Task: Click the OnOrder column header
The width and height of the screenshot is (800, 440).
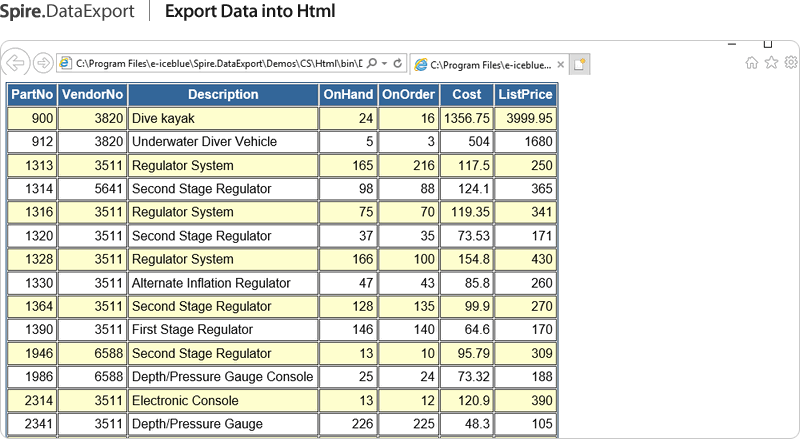Action: [408, 94]
